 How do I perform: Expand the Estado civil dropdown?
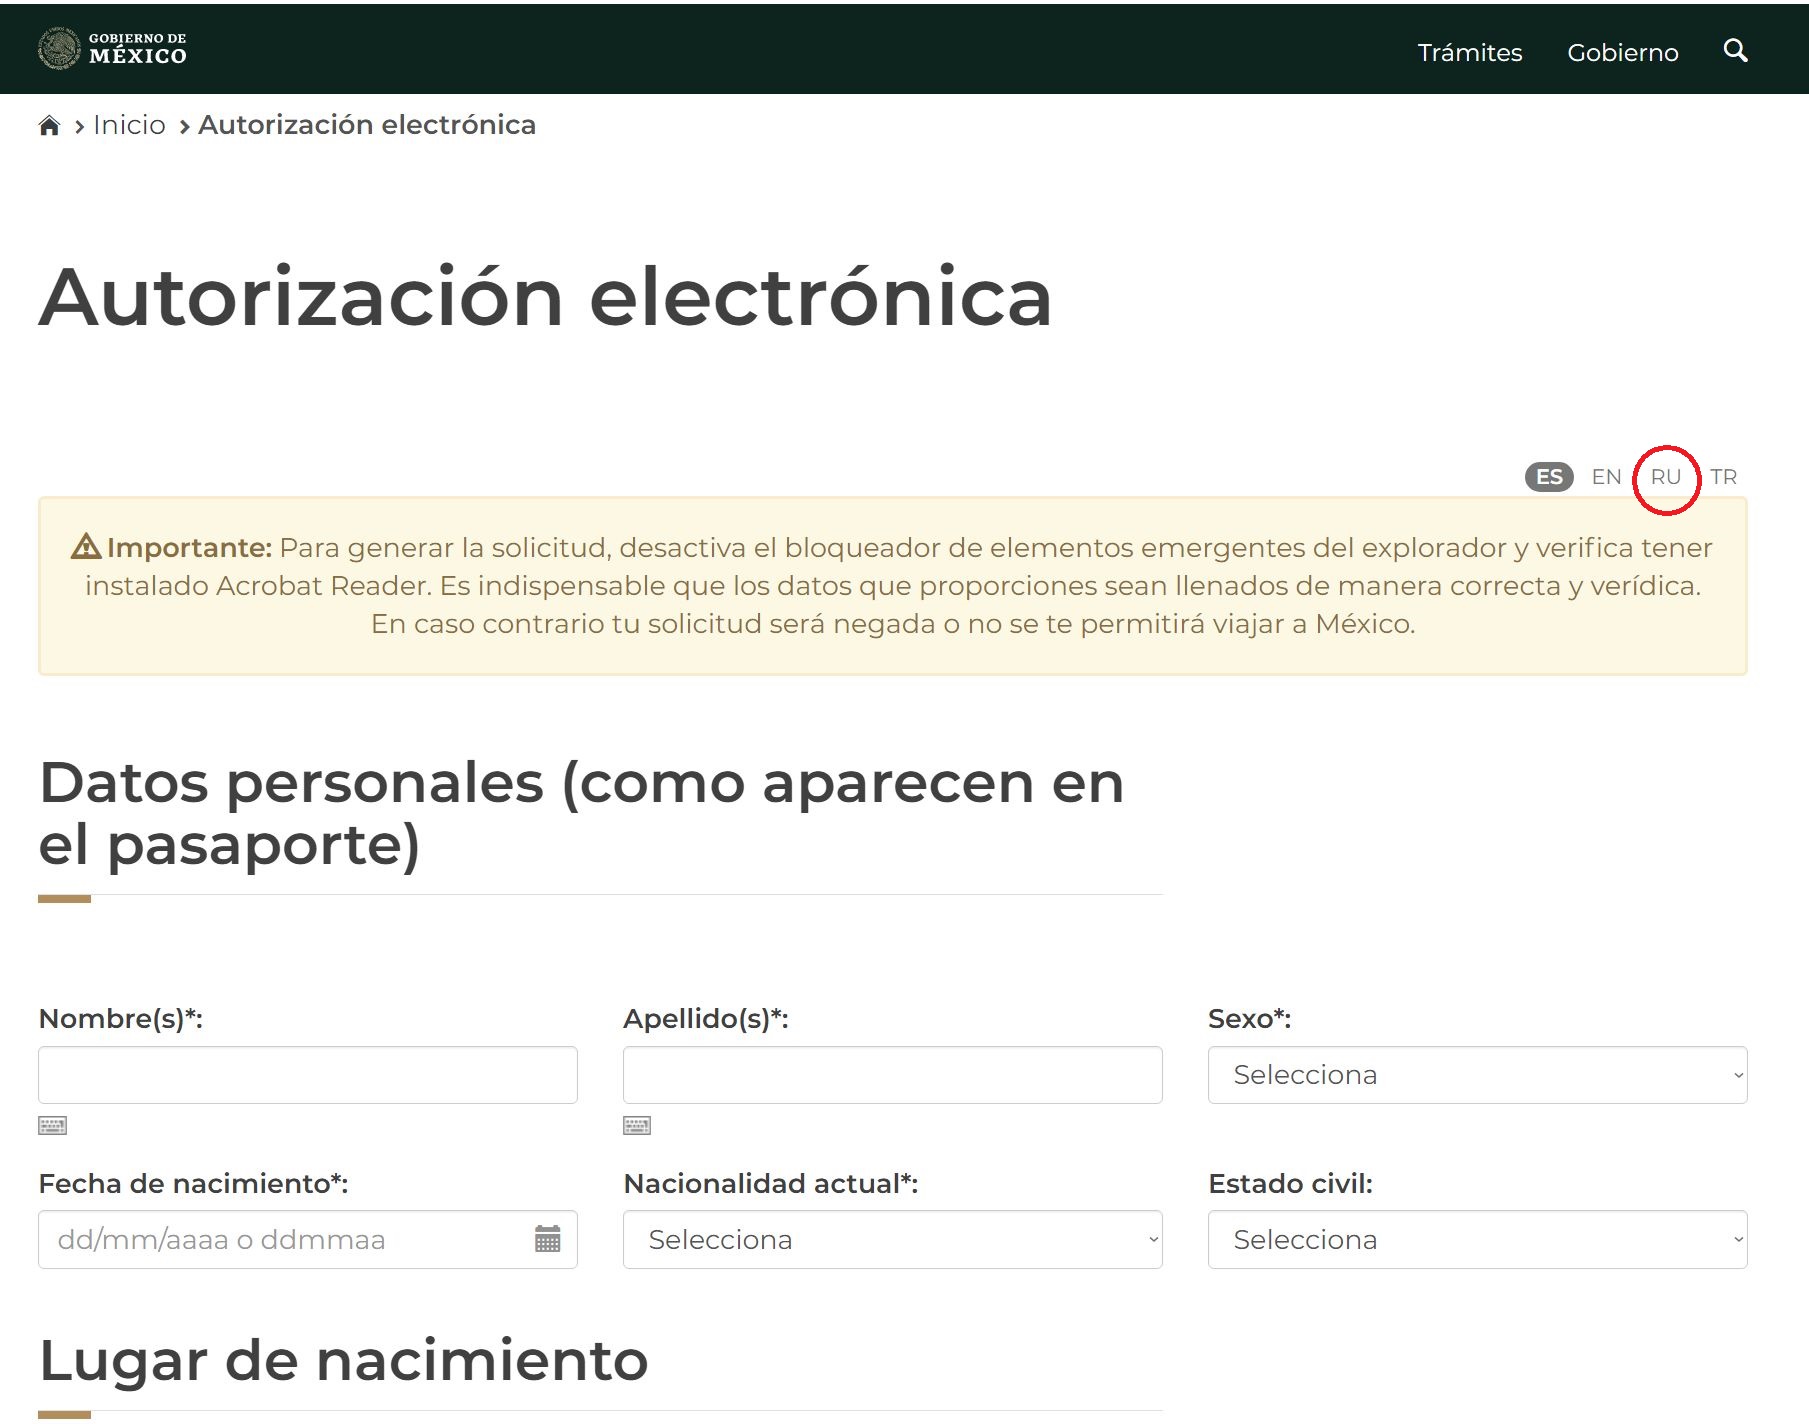click(x=1477, y=1240)
